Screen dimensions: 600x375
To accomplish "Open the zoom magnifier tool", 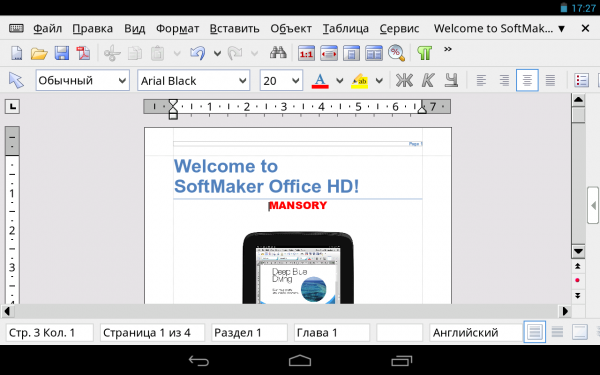I will 396,53.
